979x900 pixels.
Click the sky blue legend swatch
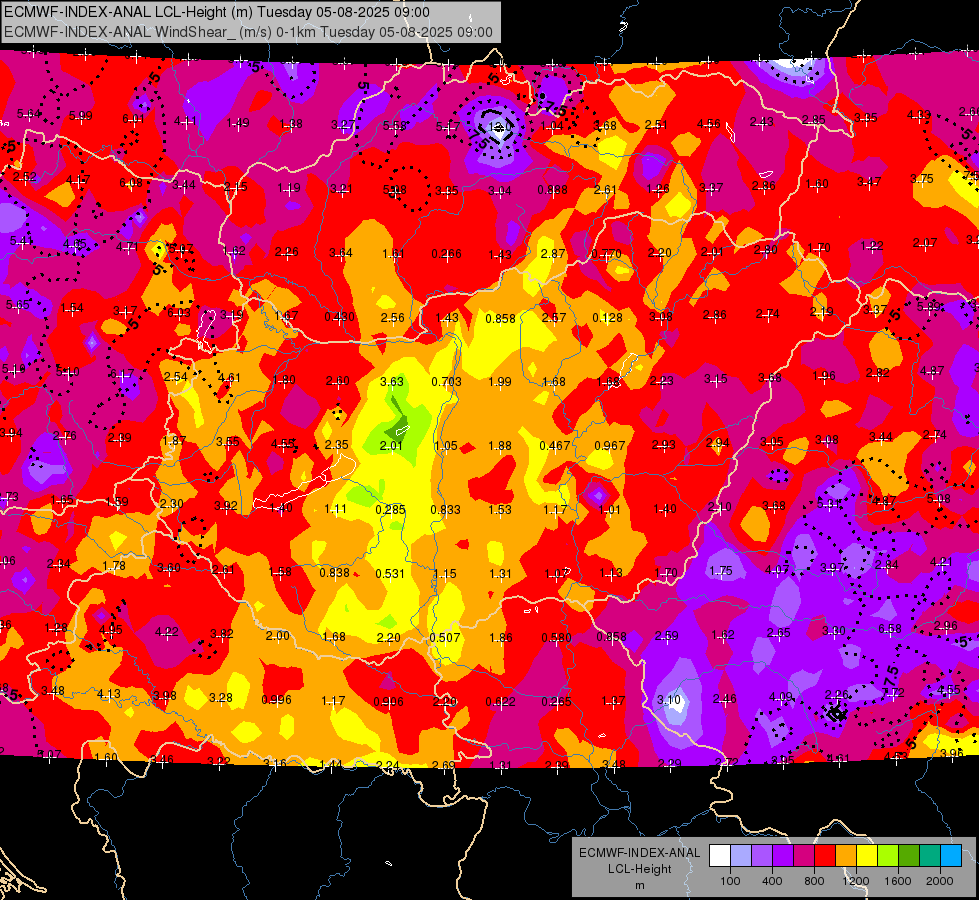(x=951, y=856)
